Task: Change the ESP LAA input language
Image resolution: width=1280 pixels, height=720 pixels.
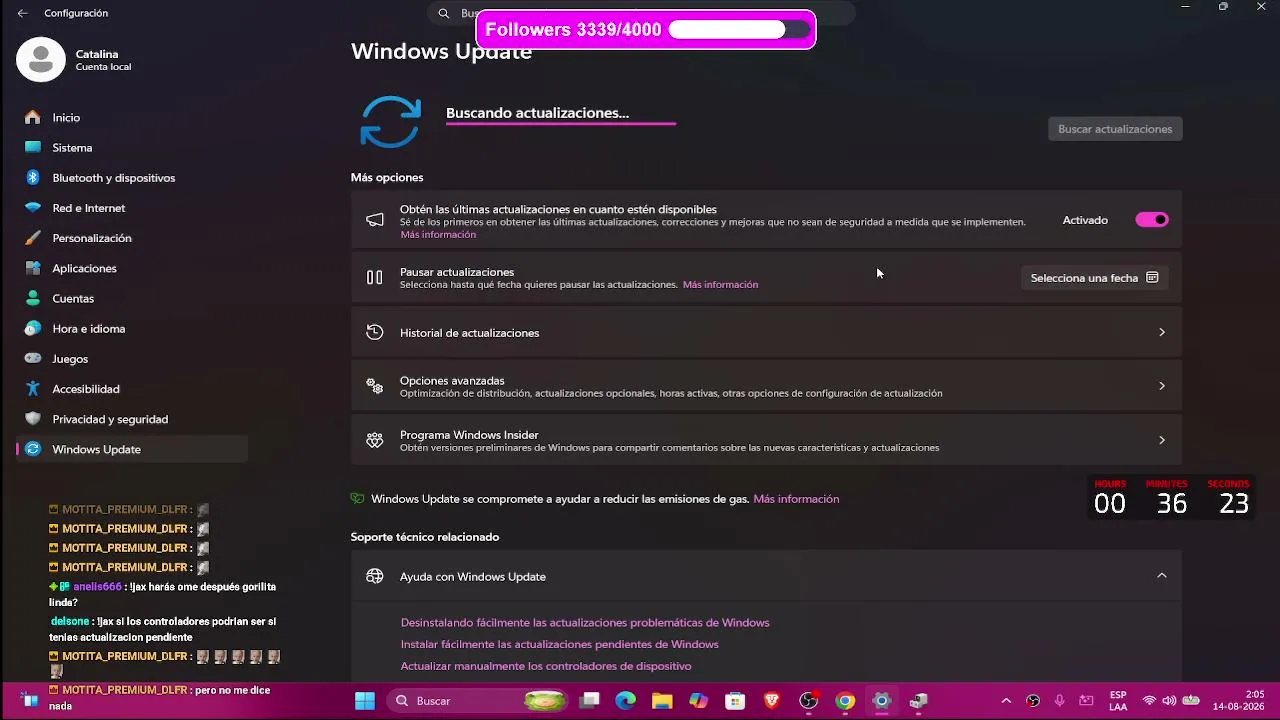Action: tap(1118, 701)
